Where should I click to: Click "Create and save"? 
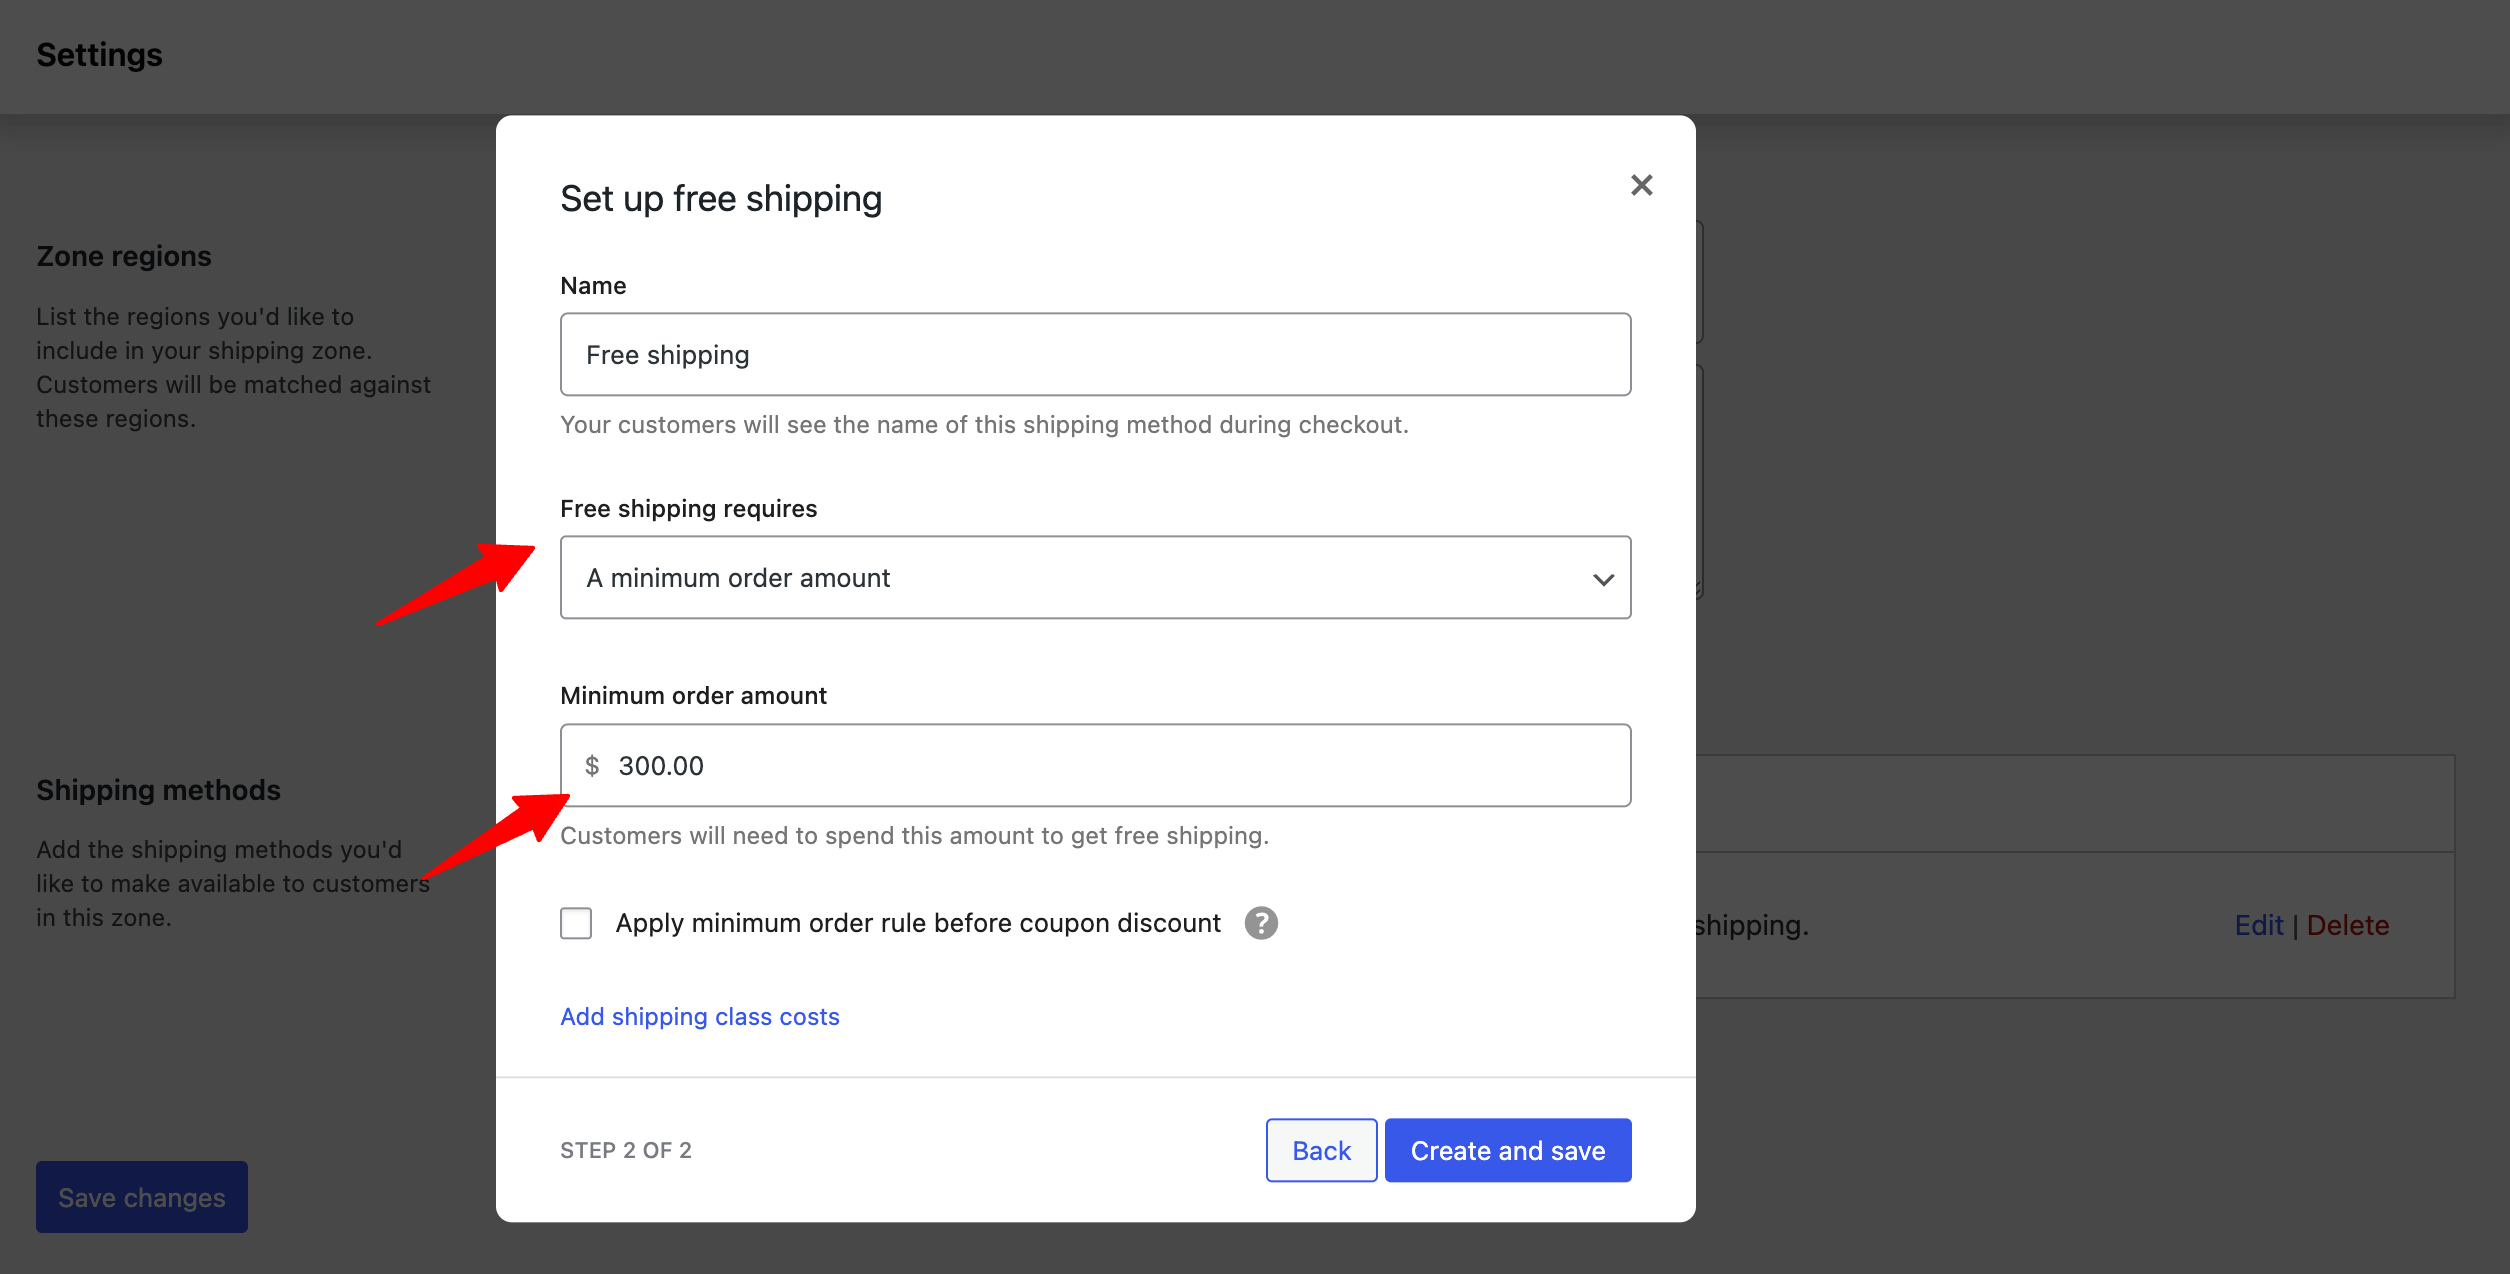(1507, 1150)
